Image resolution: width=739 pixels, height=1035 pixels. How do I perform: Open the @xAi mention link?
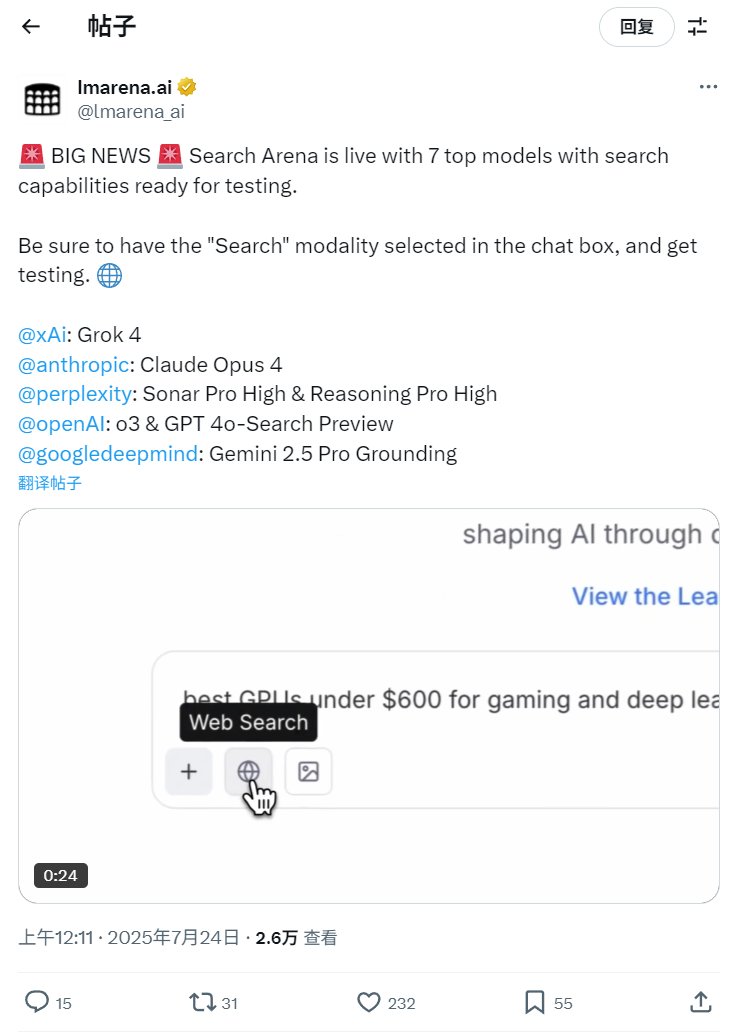(x=42, y=335)
